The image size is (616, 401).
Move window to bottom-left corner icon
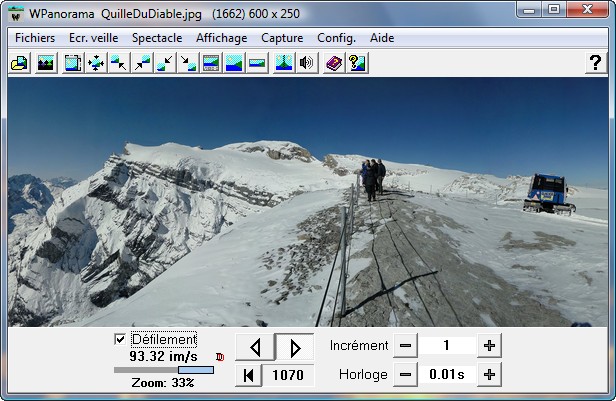click(165, 63)
